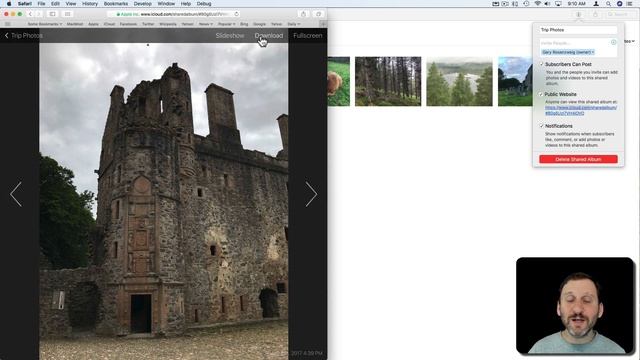Viewport: 640px width, 360px height.
Task: Toggle Notifications checkbox
Action: point(542,126)
